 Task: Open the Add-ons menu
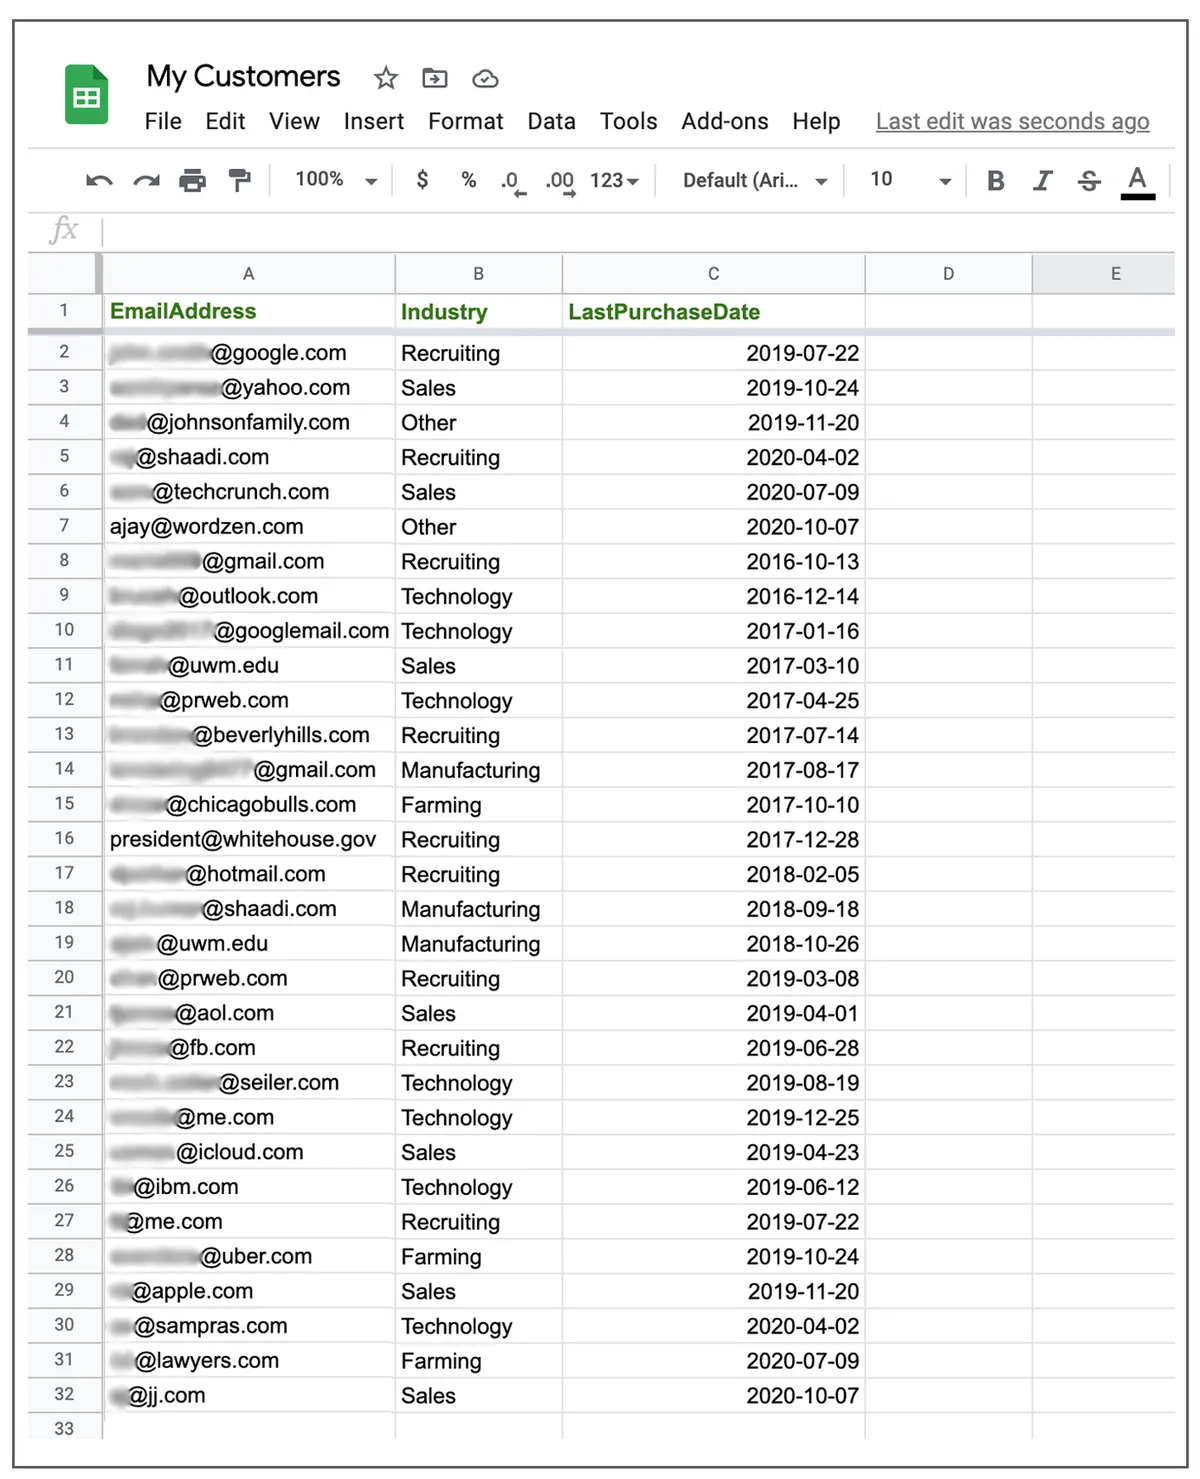(725, 122)
